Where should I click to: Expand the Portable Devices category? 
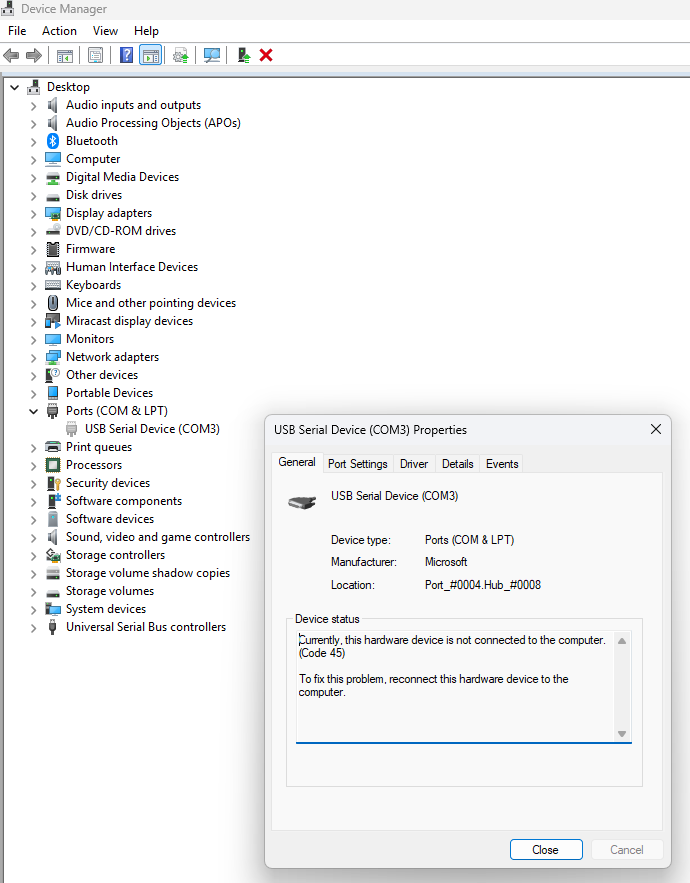(x=33, y=394)
